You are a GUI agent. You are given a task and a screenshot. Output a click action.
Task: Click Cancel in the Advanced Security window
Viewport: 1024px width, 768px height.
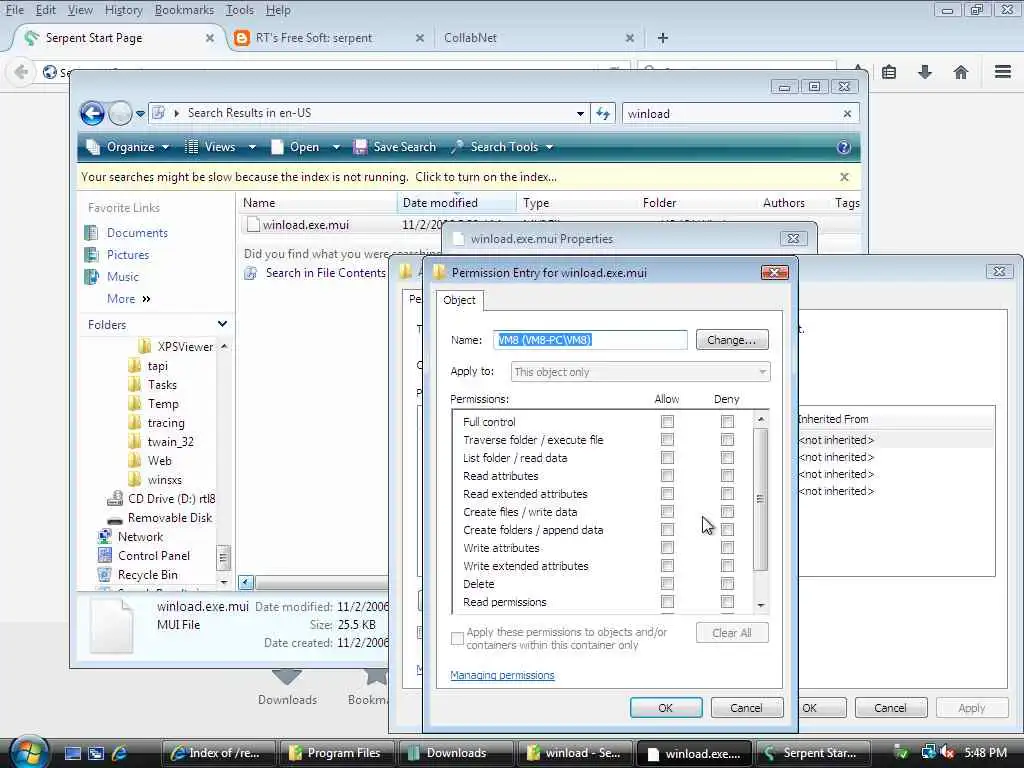(890, 708)
